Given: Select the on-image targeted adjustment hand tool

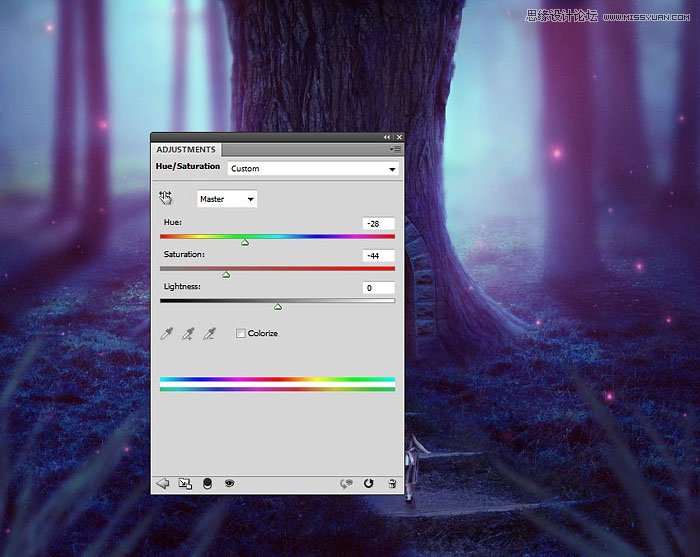Looking at the screenshot, I should (166, 198).
